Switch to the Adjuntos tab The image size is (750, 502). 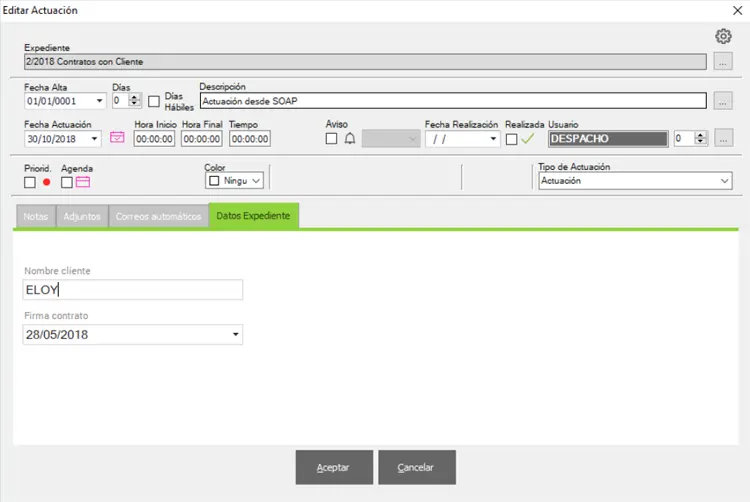82,217
